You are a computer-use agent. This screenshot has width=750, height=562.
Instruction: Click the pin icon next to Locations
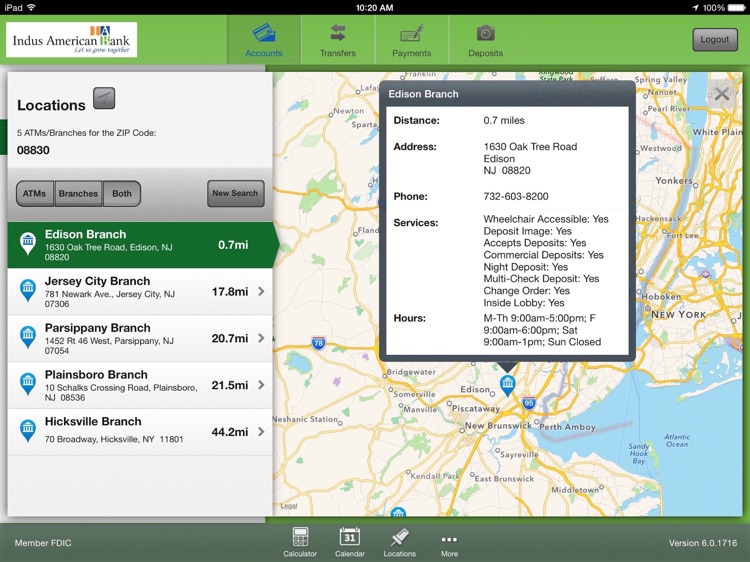coord(104,98)
